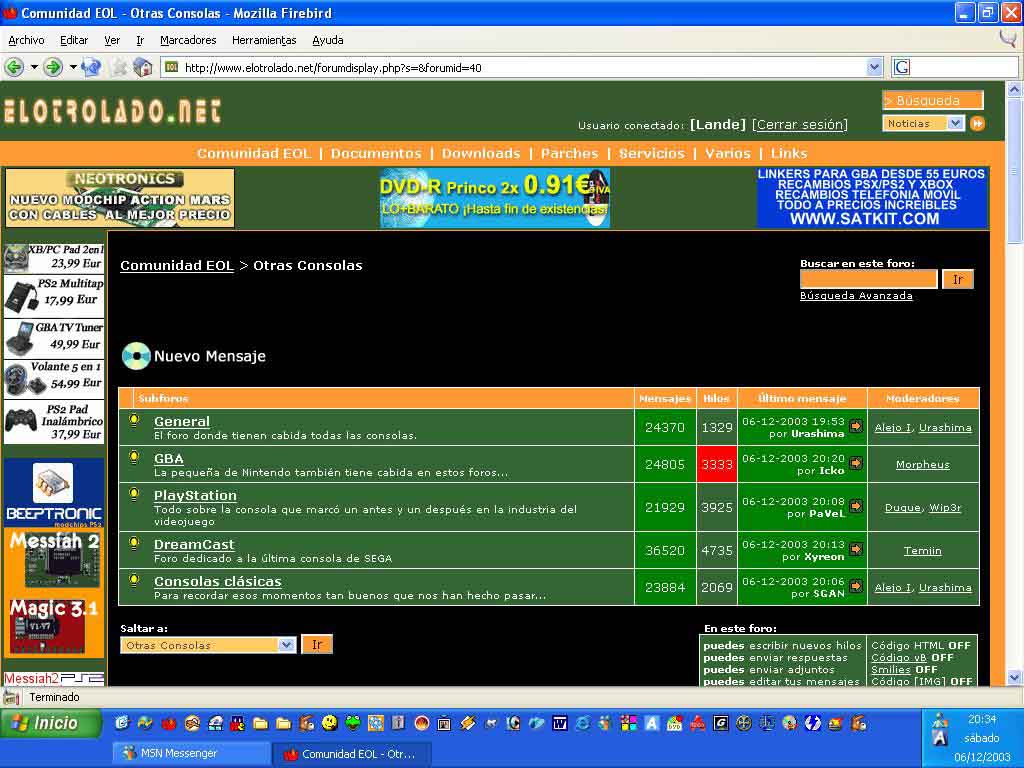The width and height of the screenshot is (1024, 768).
Task: Open the Editar menu
Action: [x=74, y=40]
